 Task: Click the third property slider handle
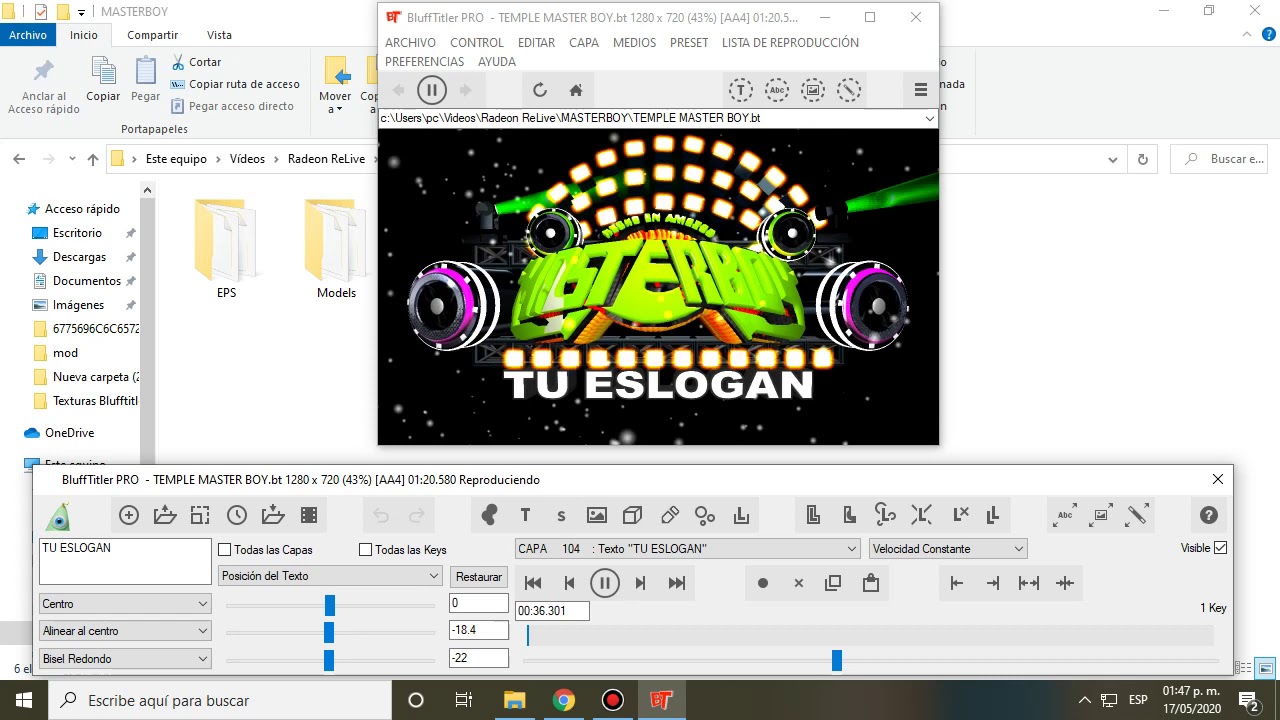tap(328, 660)
